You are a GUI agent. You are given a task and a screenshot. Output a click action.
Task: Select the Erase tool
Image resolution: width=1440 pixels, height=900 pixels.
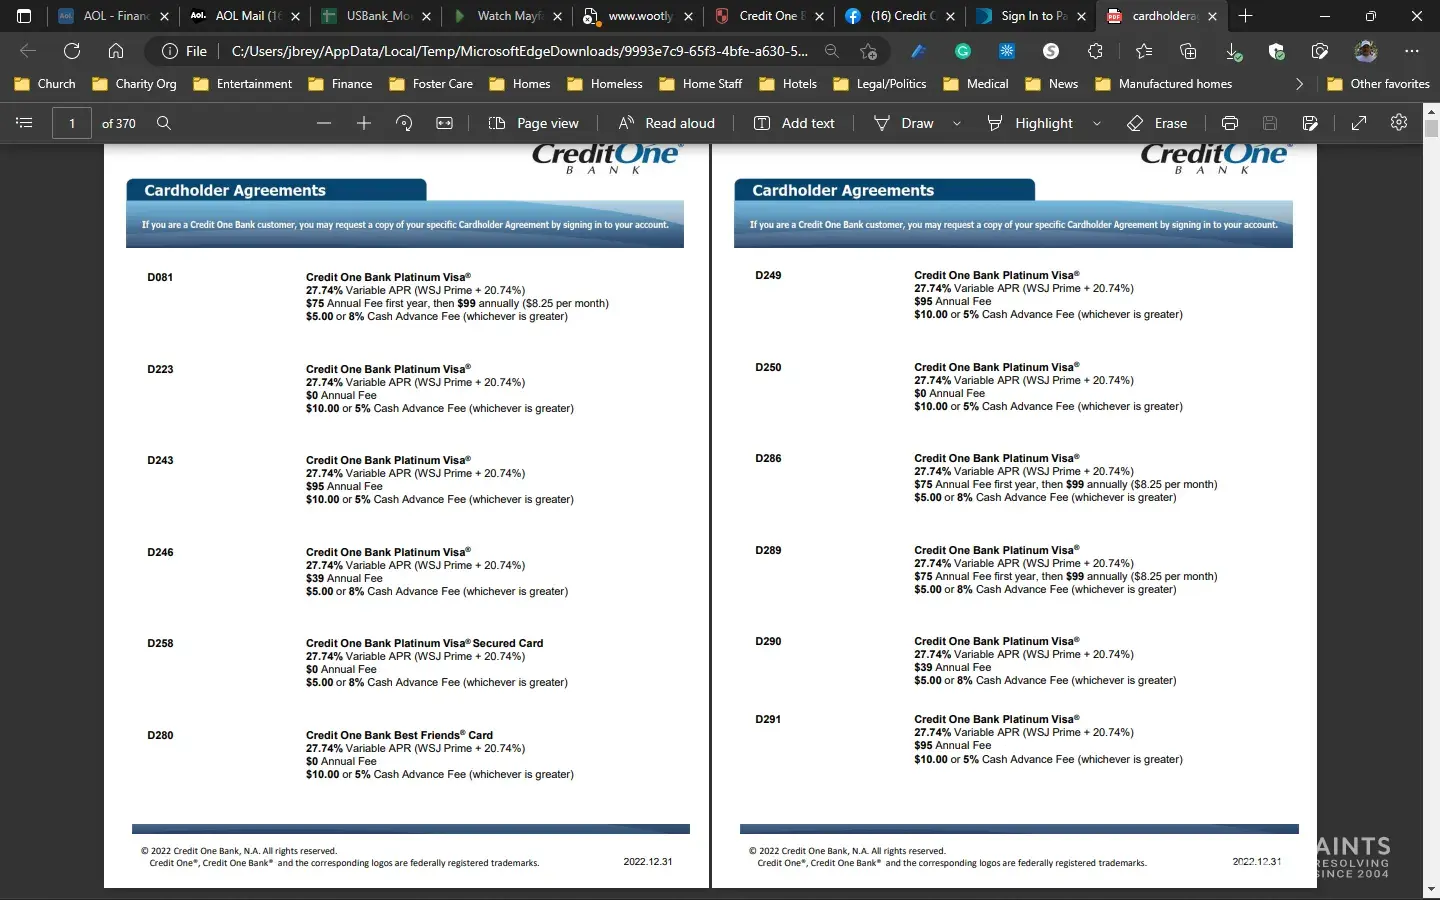tap(1157, 123)
